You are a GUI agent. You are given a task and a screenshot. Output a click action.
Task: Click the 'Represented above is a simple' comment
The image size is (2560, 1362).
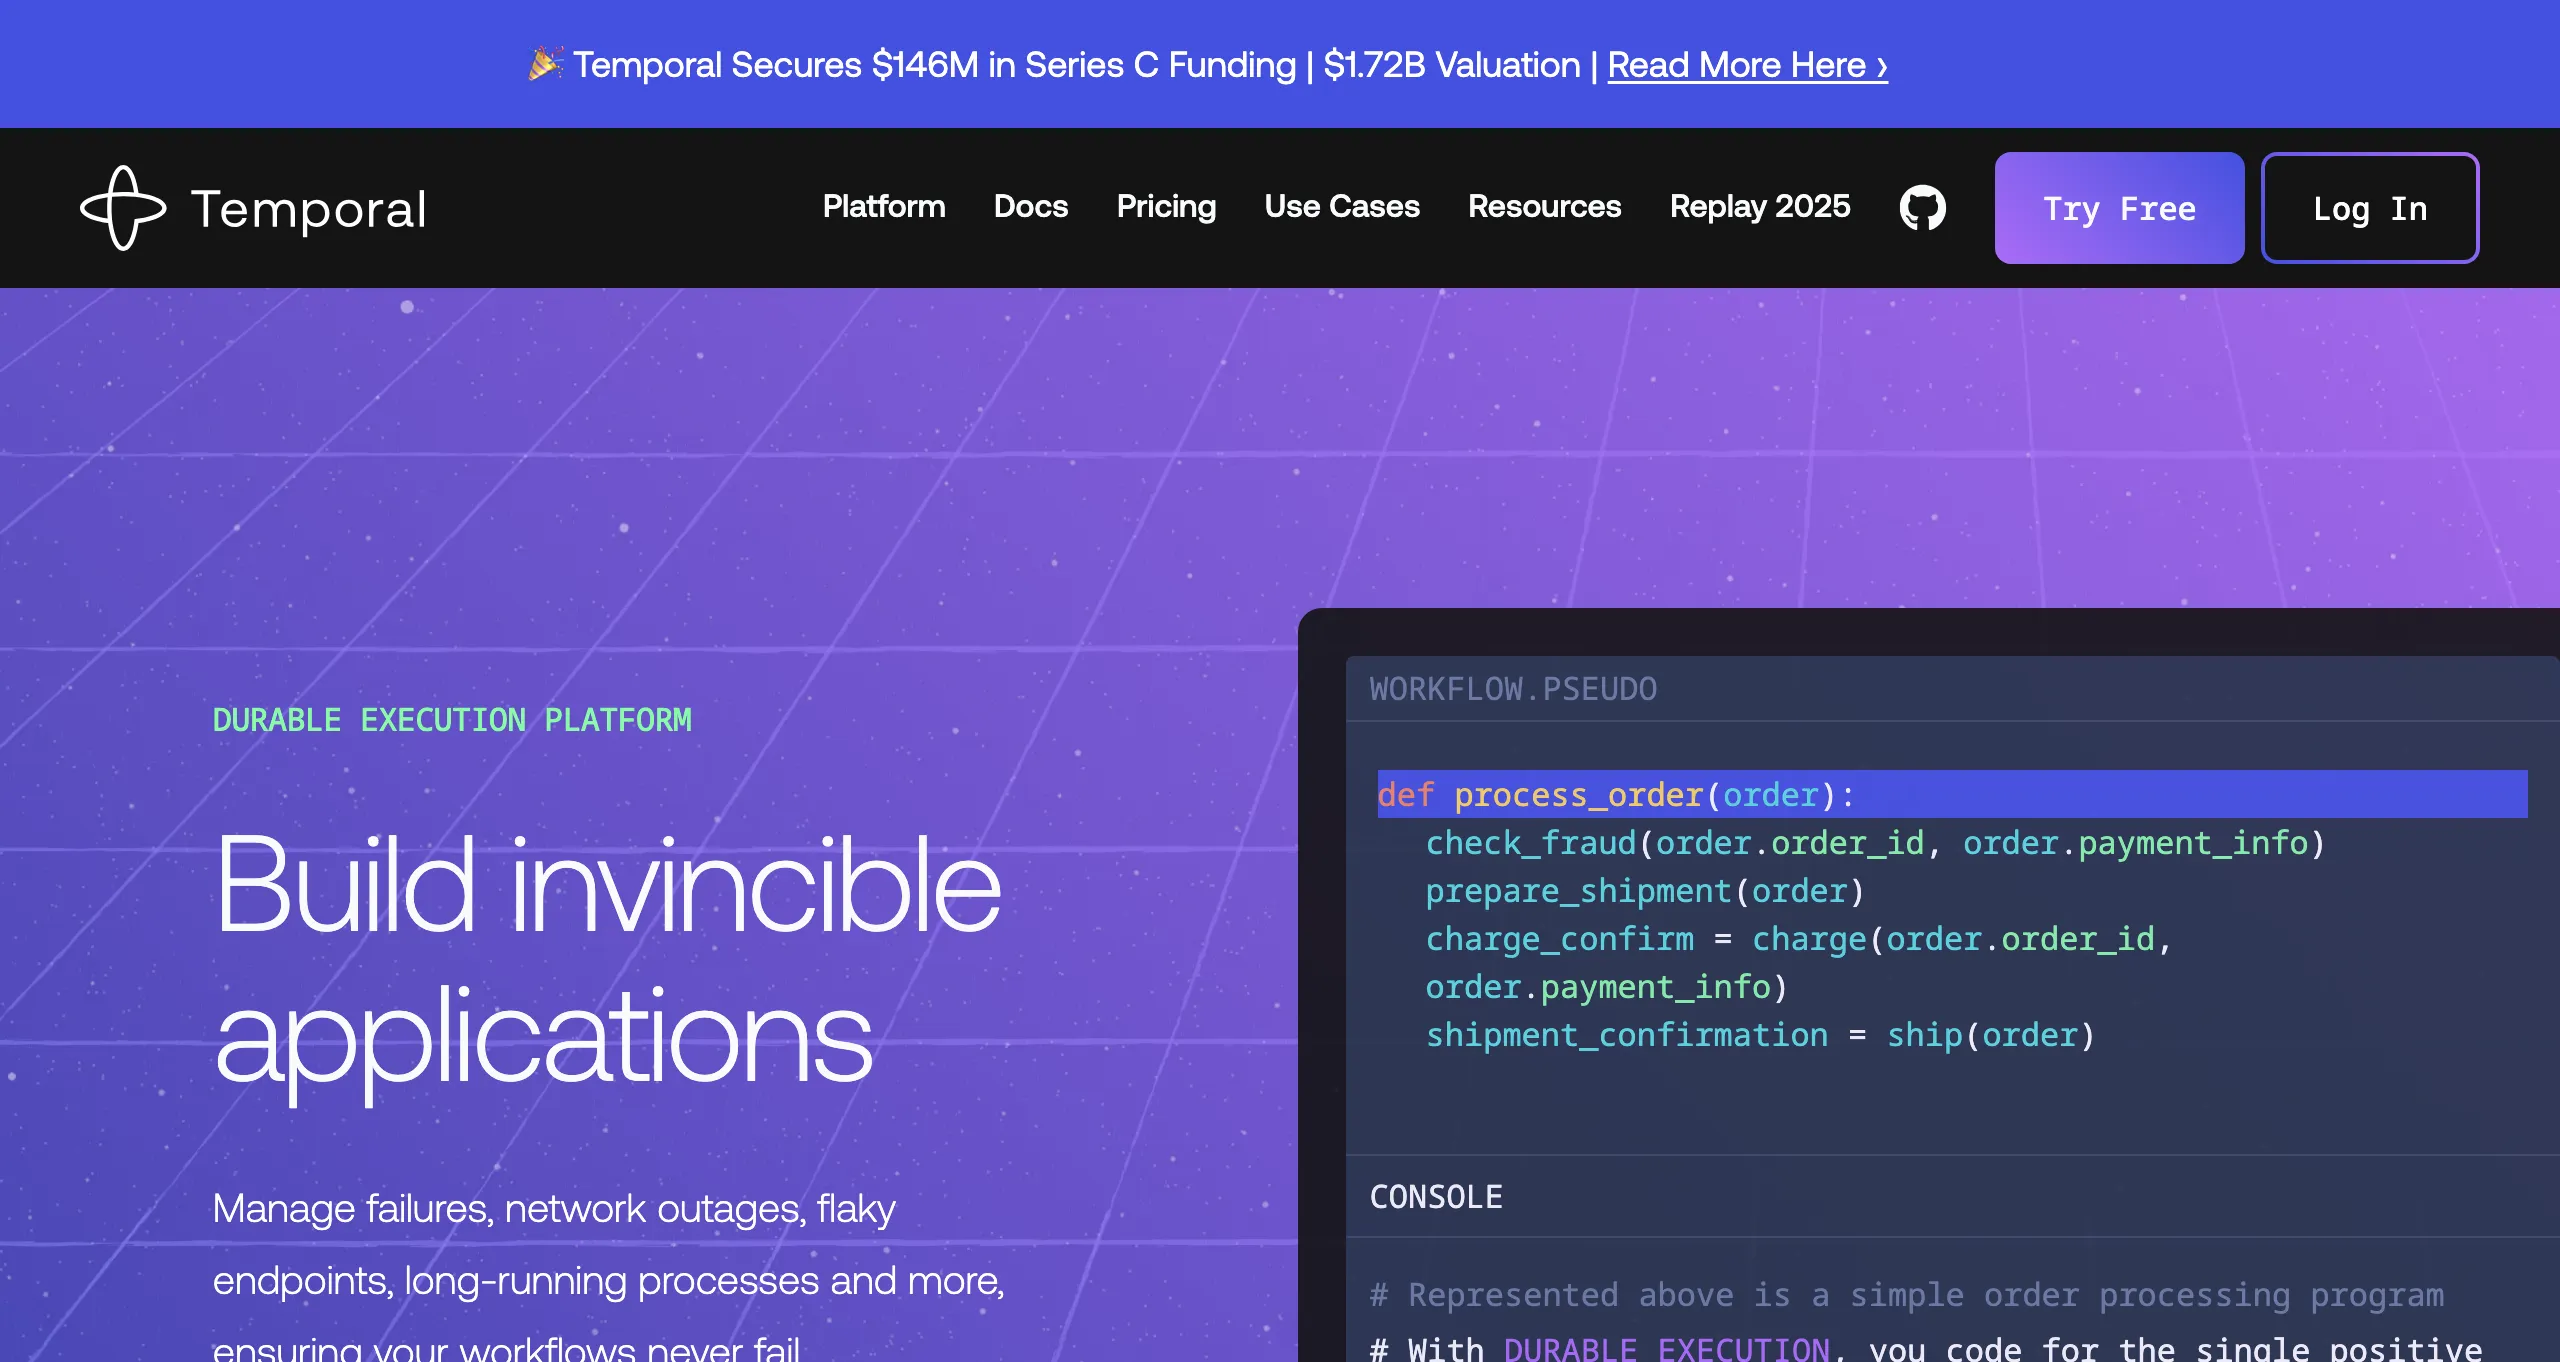(1906, 1295)
